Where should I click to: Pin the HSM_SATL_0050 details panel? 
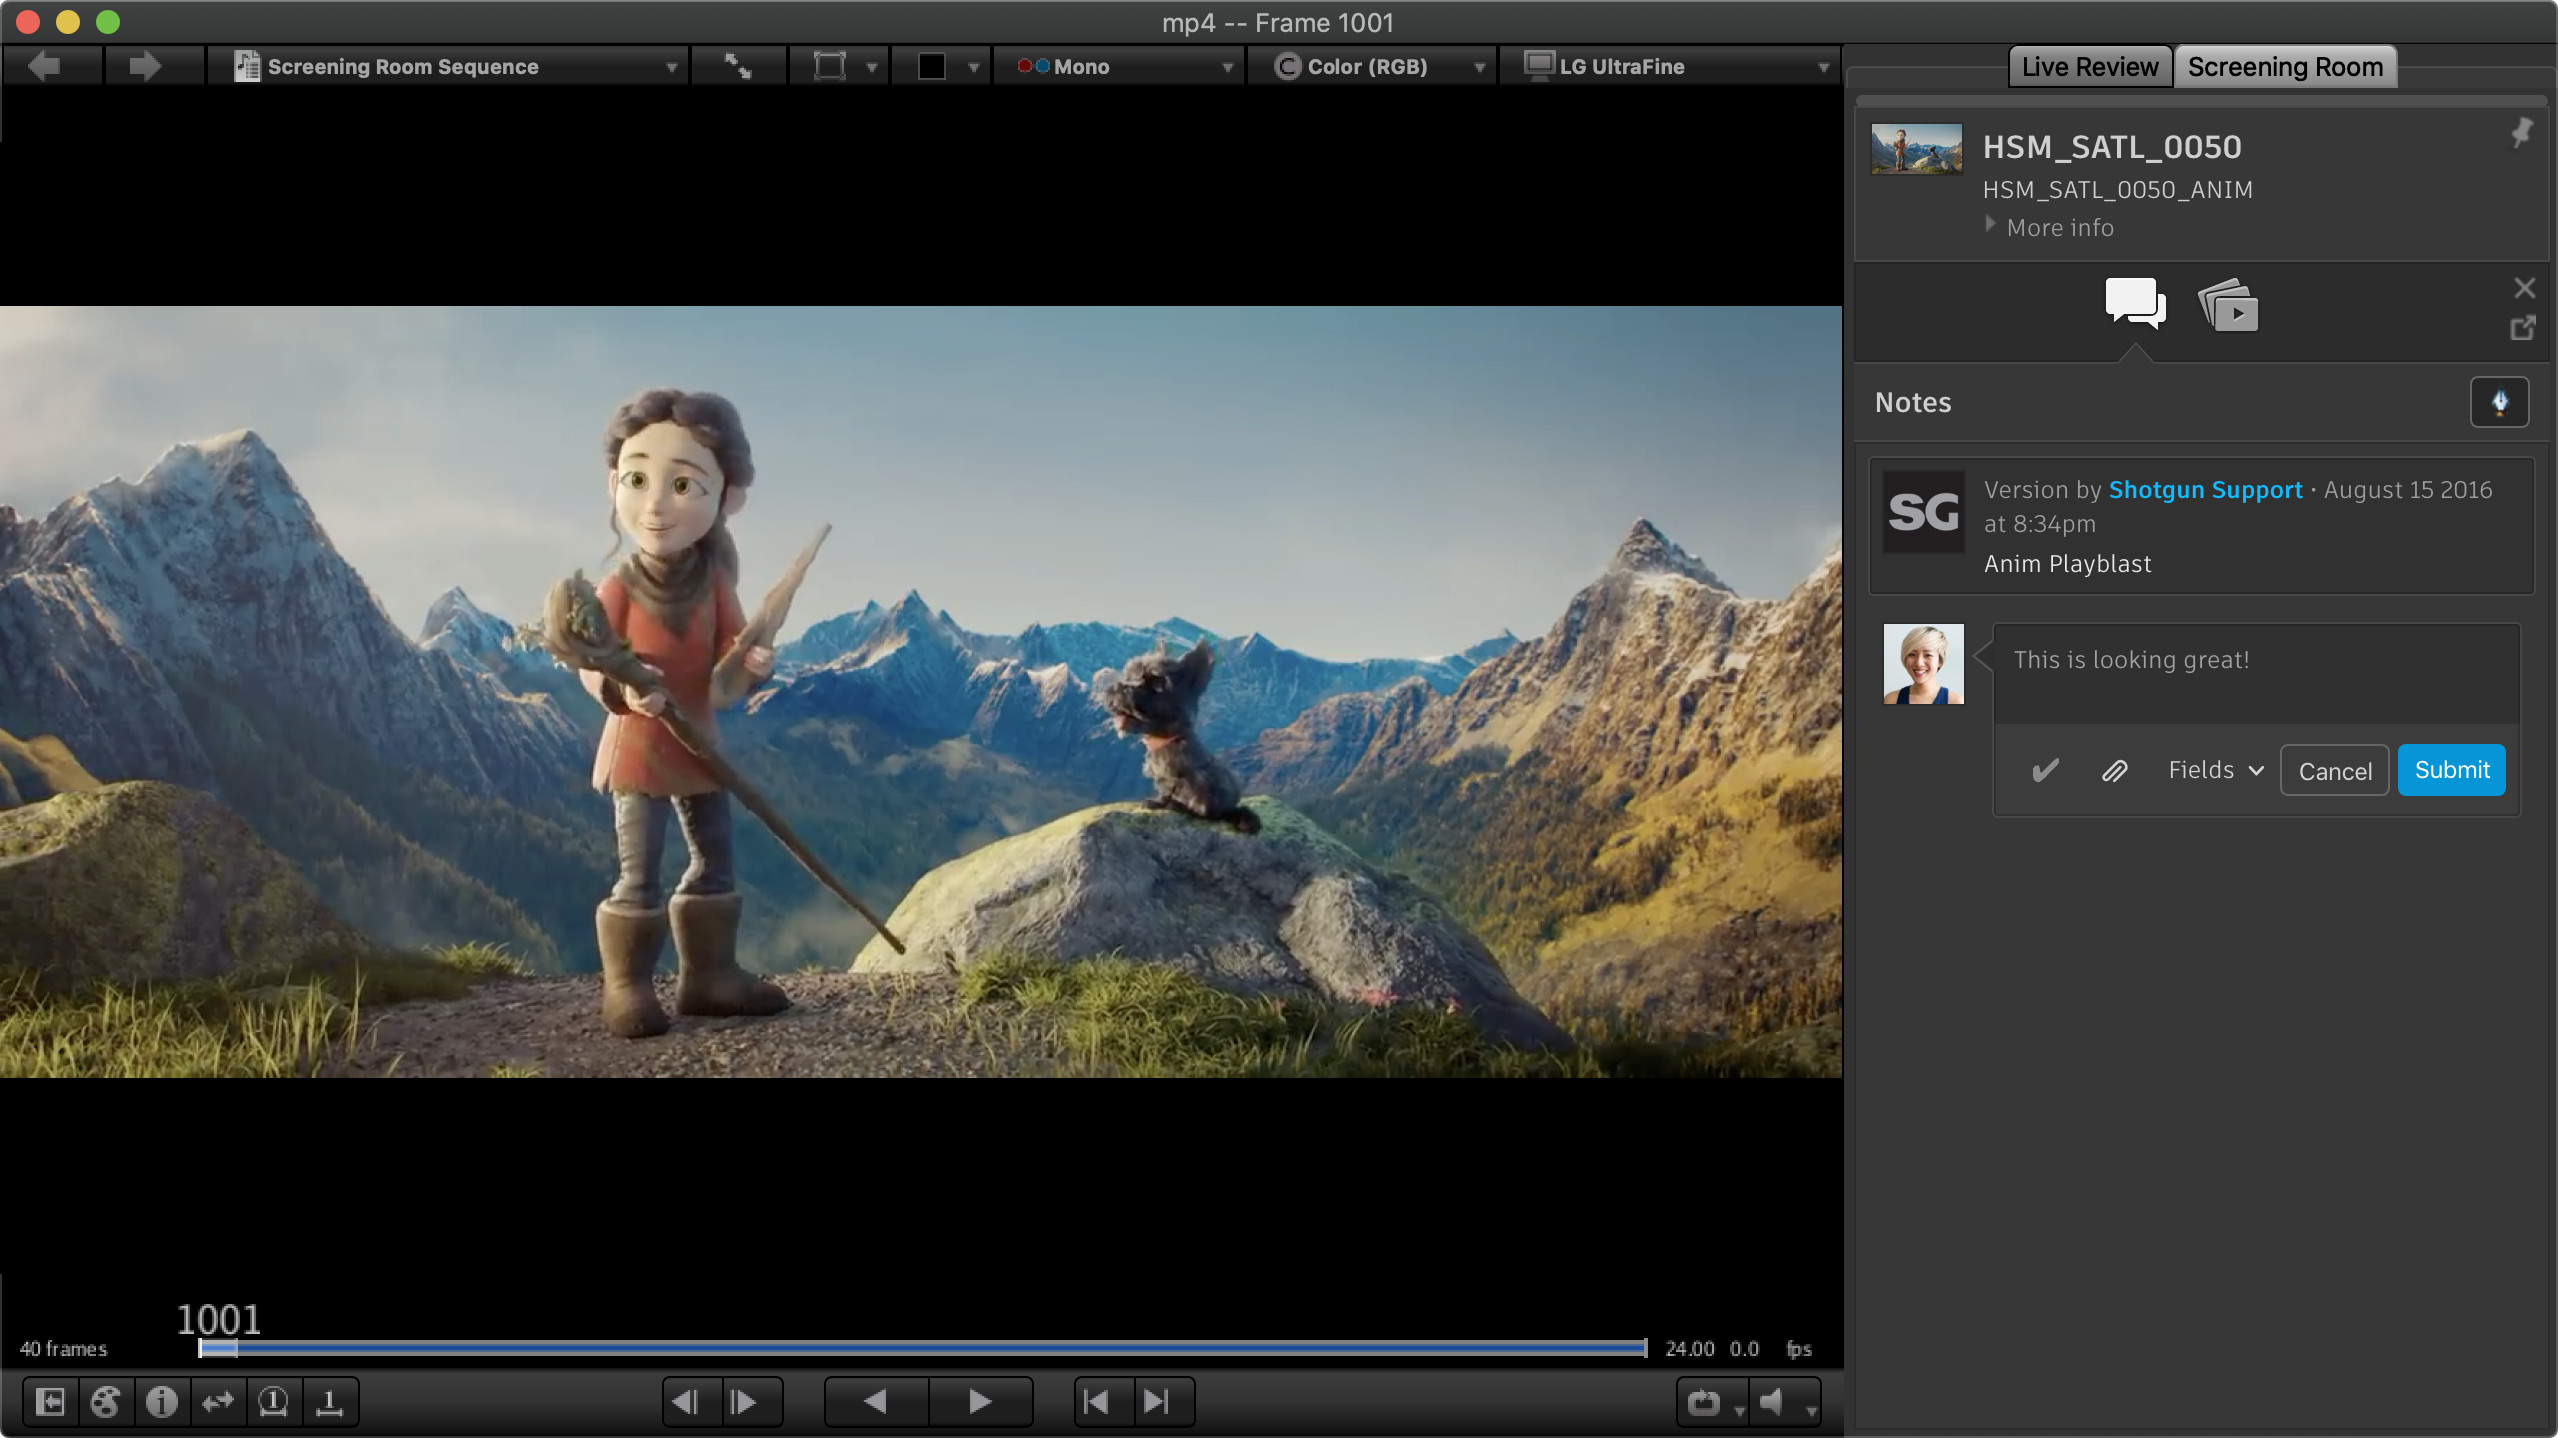(2521, 132)
